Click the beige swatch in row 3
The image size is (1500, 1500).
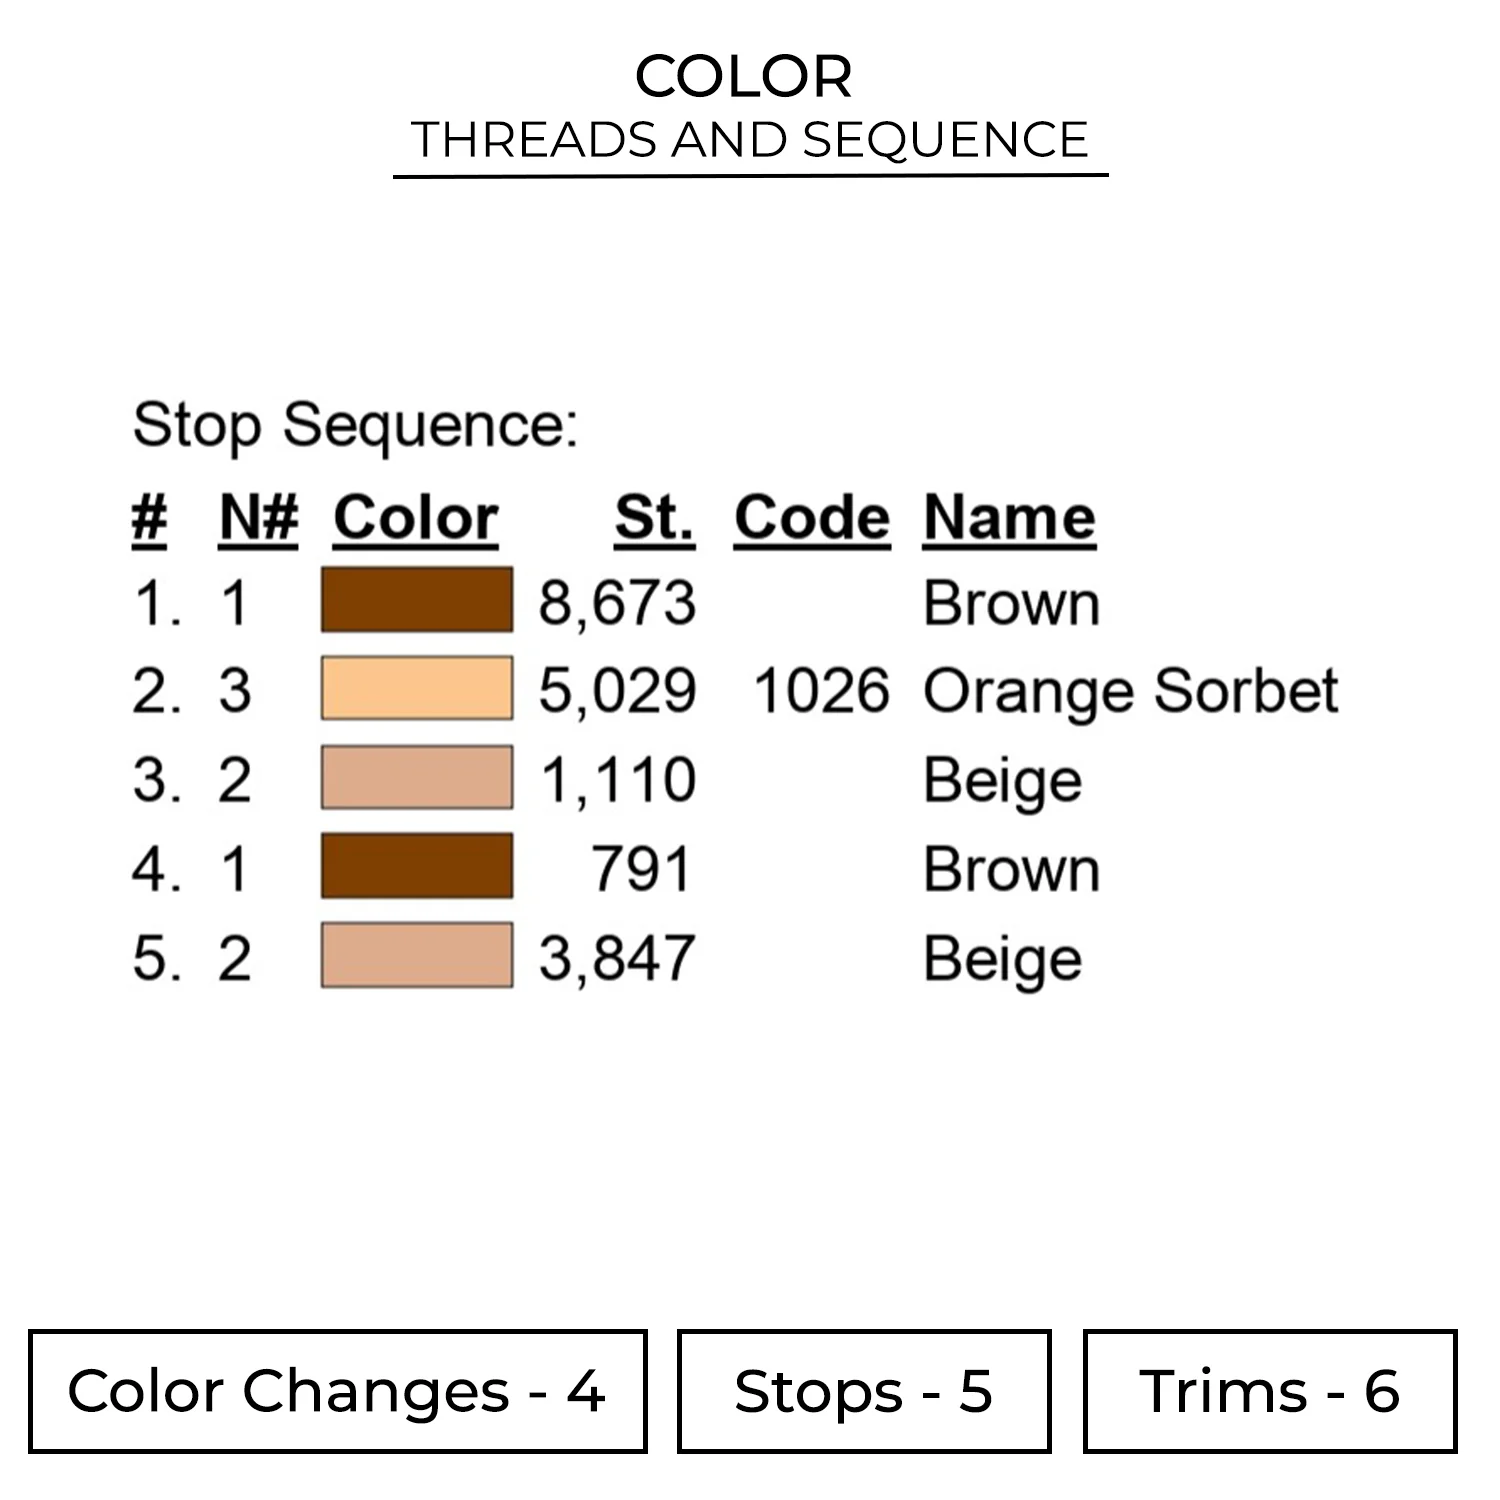(x=417, y=777)
